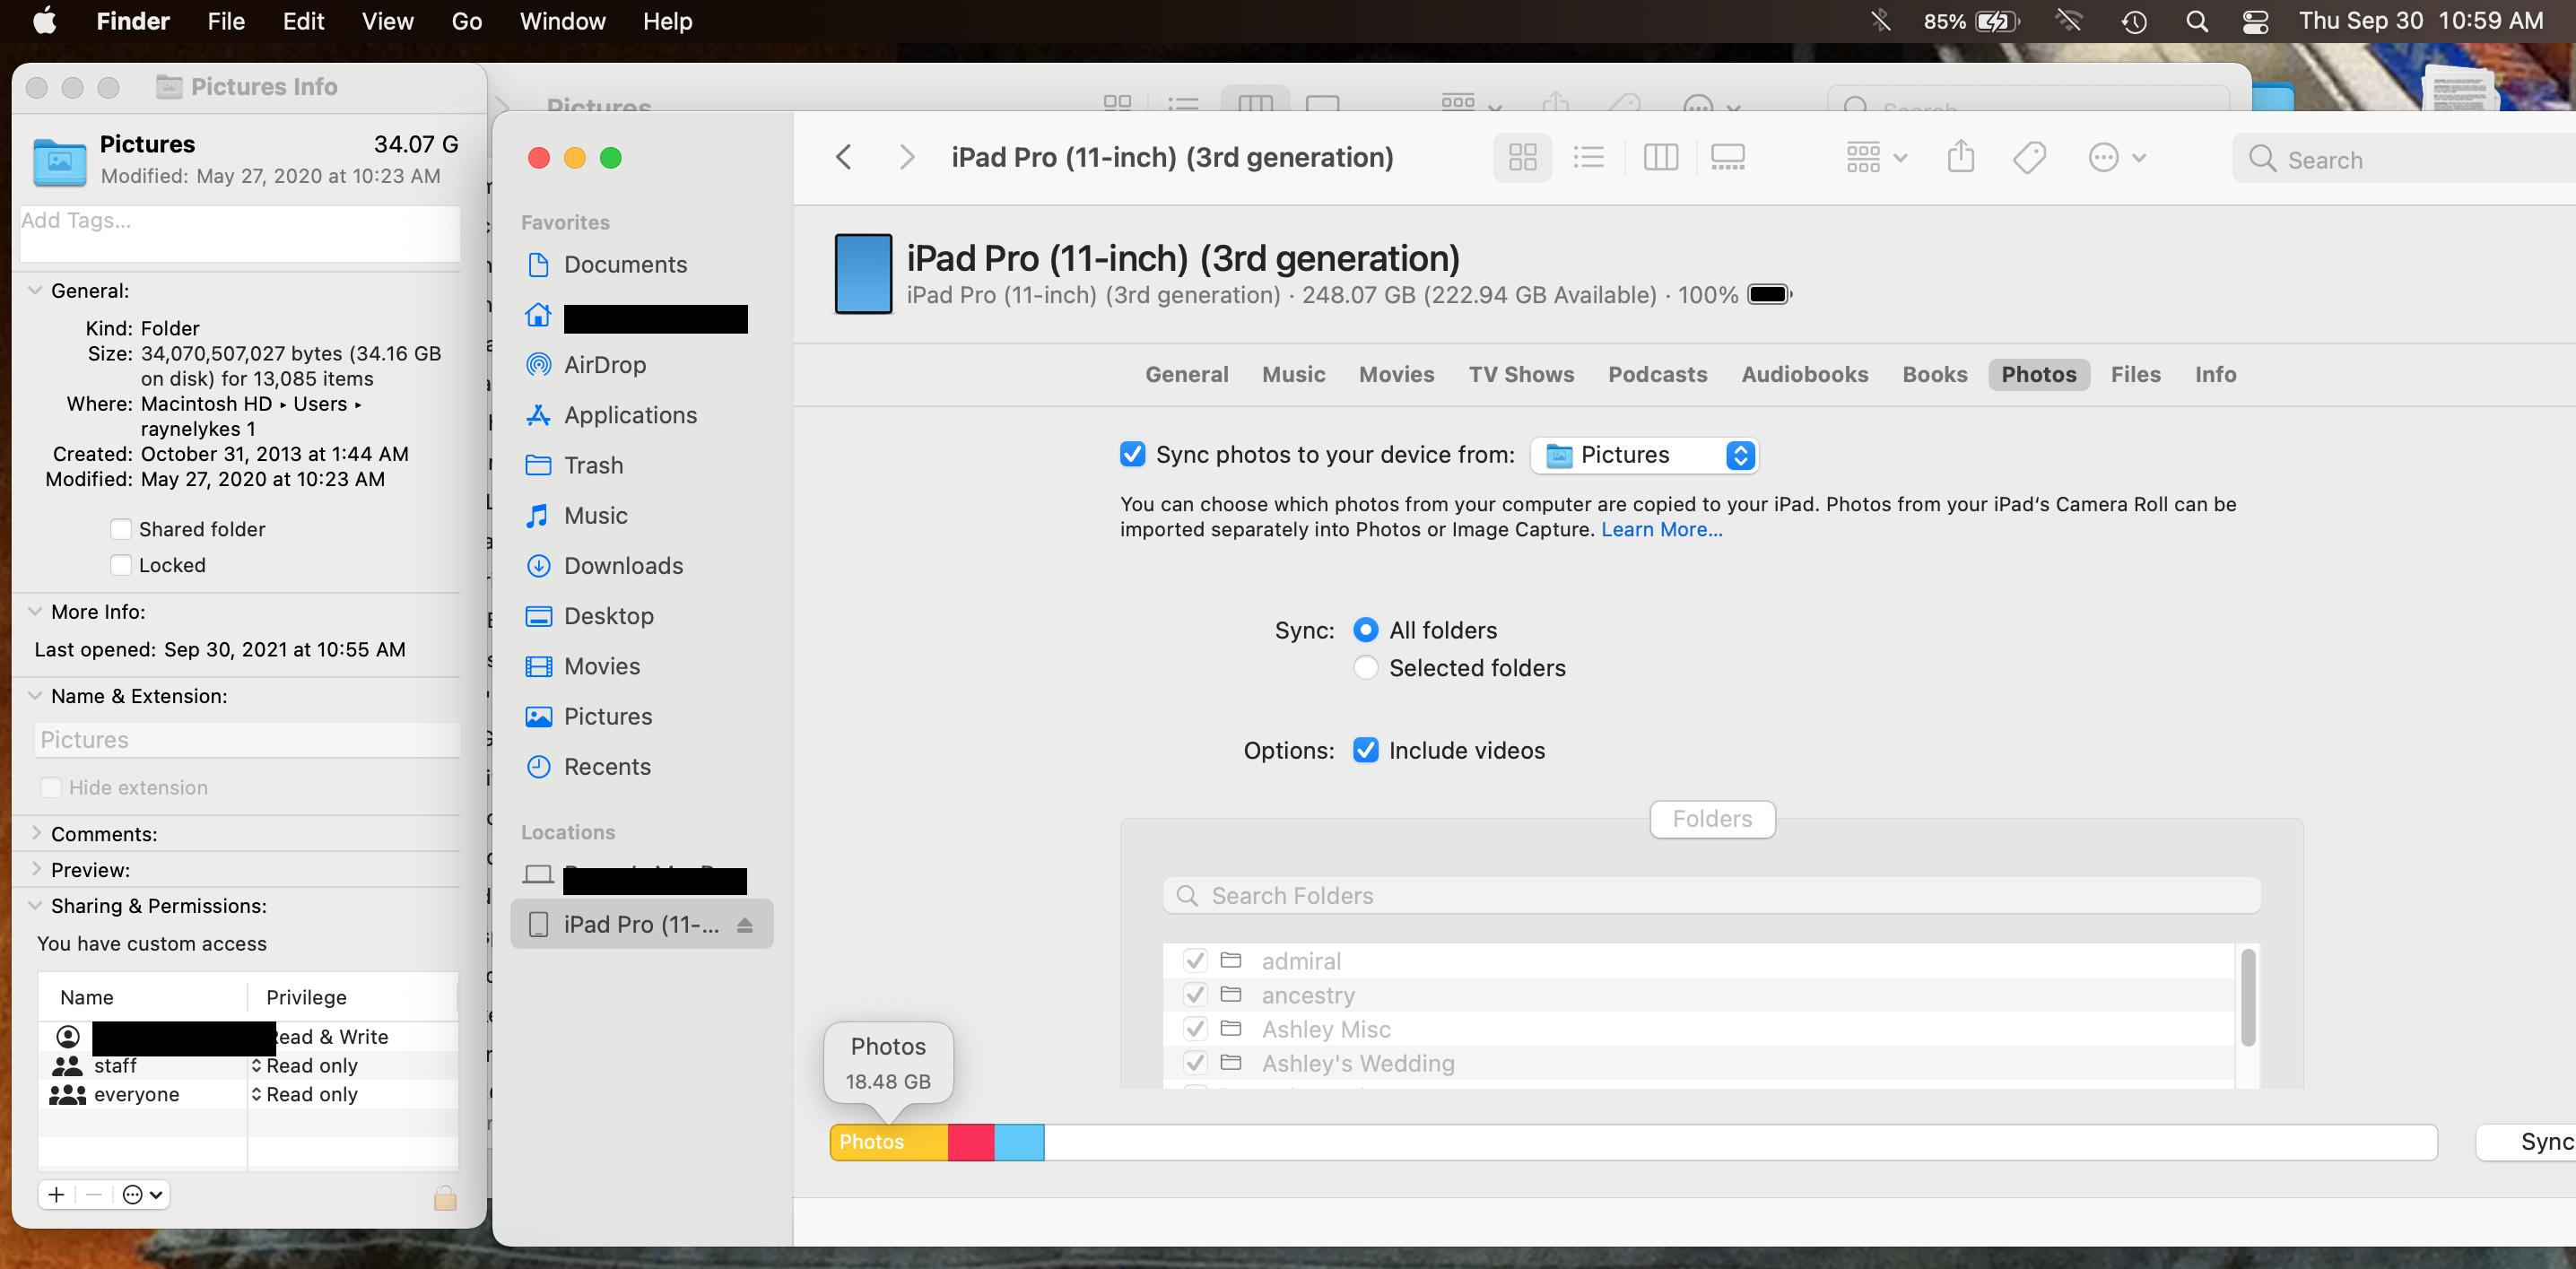Open the Go menu in the menu bar
The image size is (2576, 1269).
click(x=466, y=21)
